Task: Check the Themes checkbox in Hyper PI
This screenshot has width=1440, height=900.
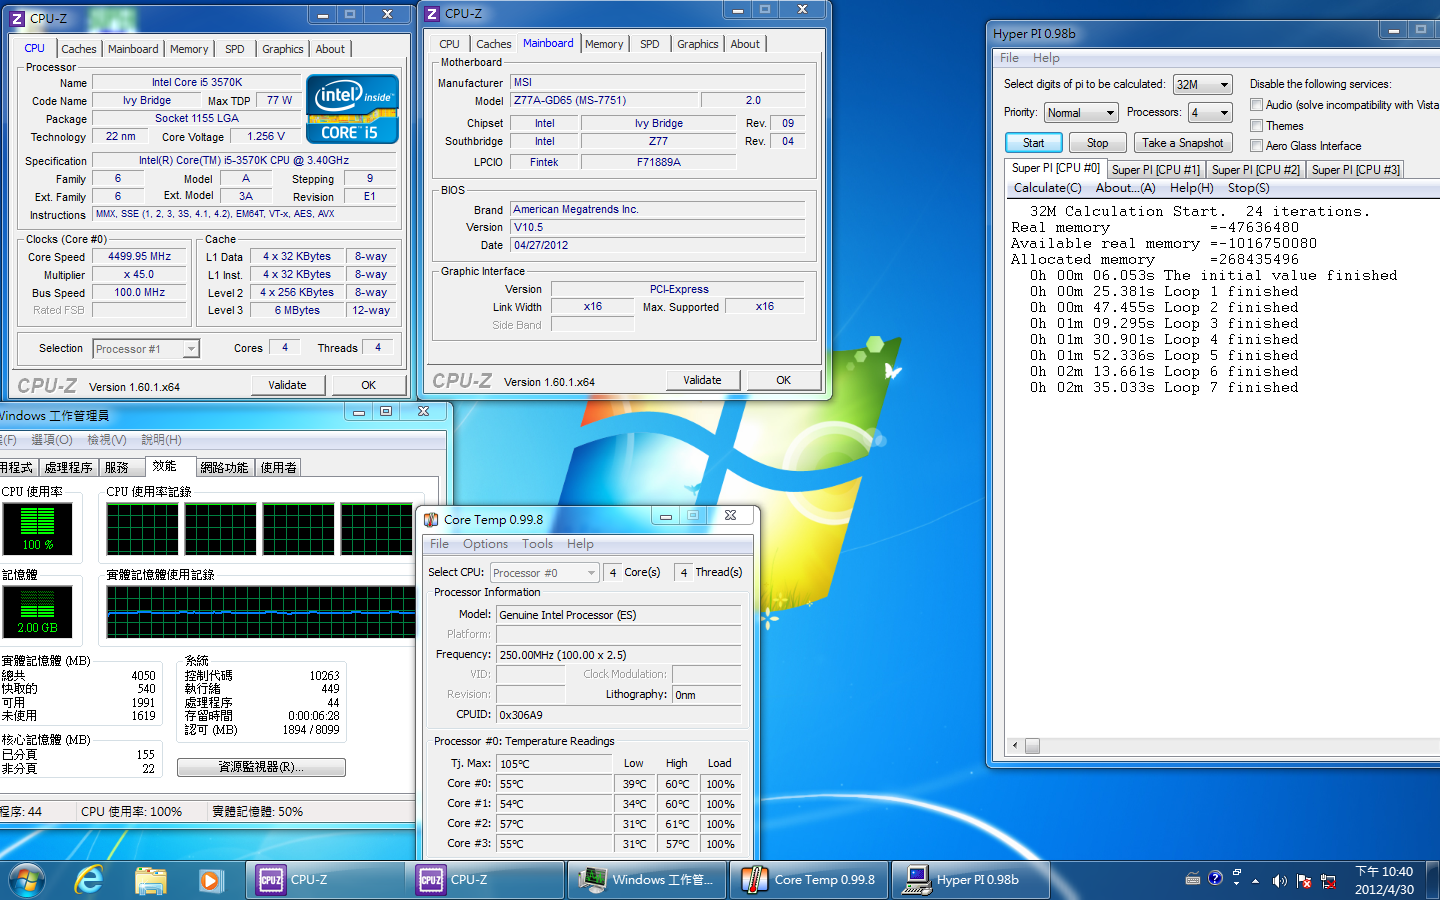Action: pyautogui.click(x=1256, y=126)
